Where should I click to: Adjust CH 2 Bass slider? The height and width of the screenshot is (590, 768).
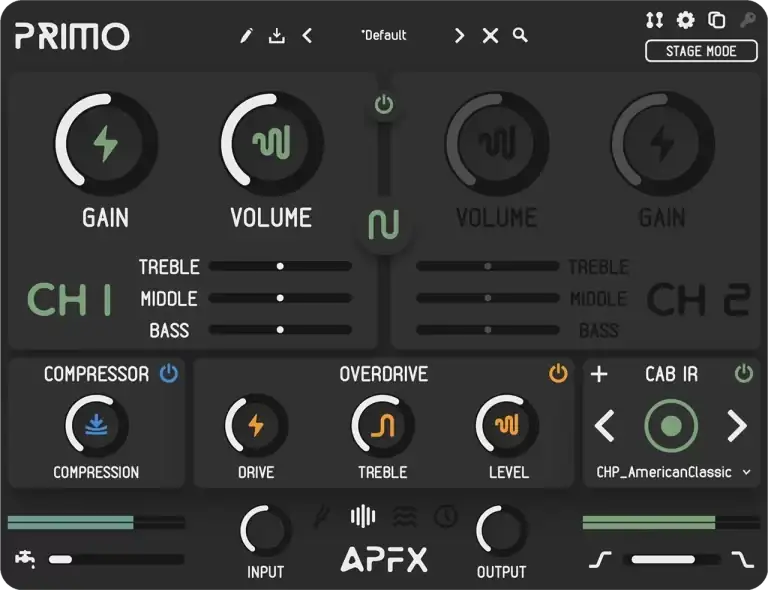(487, 330)
